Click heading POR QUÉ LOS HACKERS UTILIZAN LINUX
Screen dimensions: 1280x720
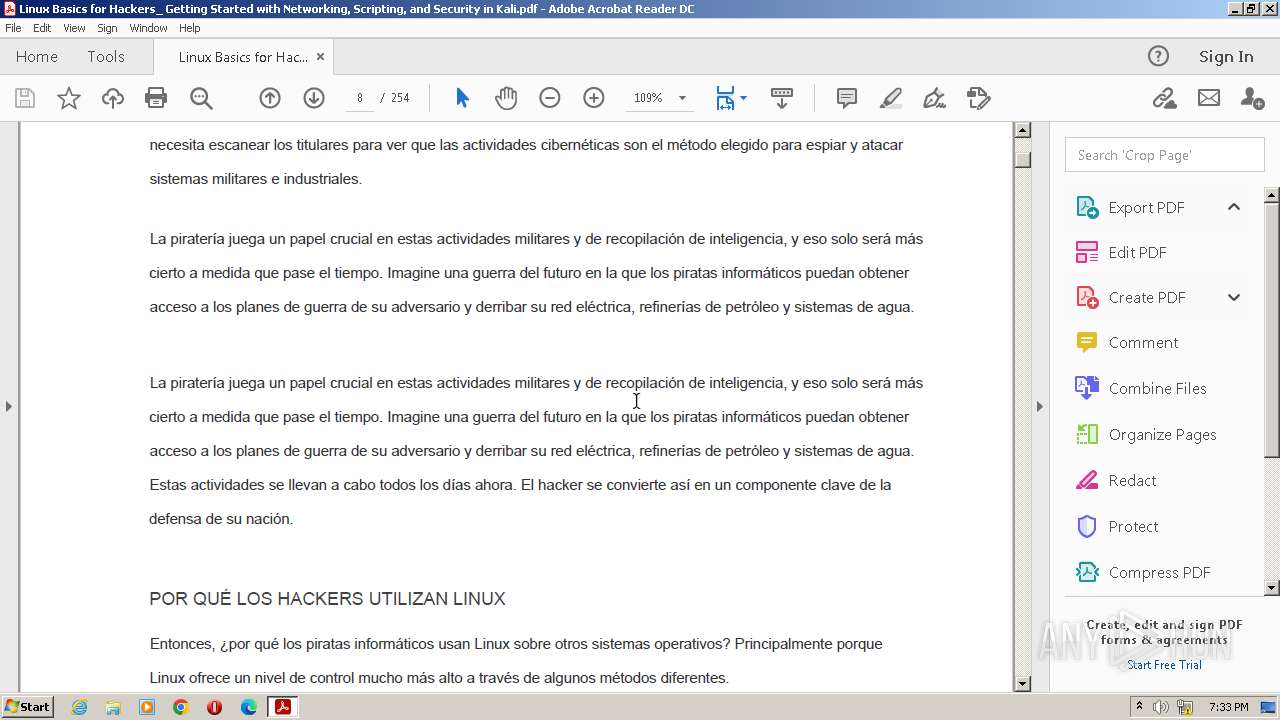tap(328, 599)
